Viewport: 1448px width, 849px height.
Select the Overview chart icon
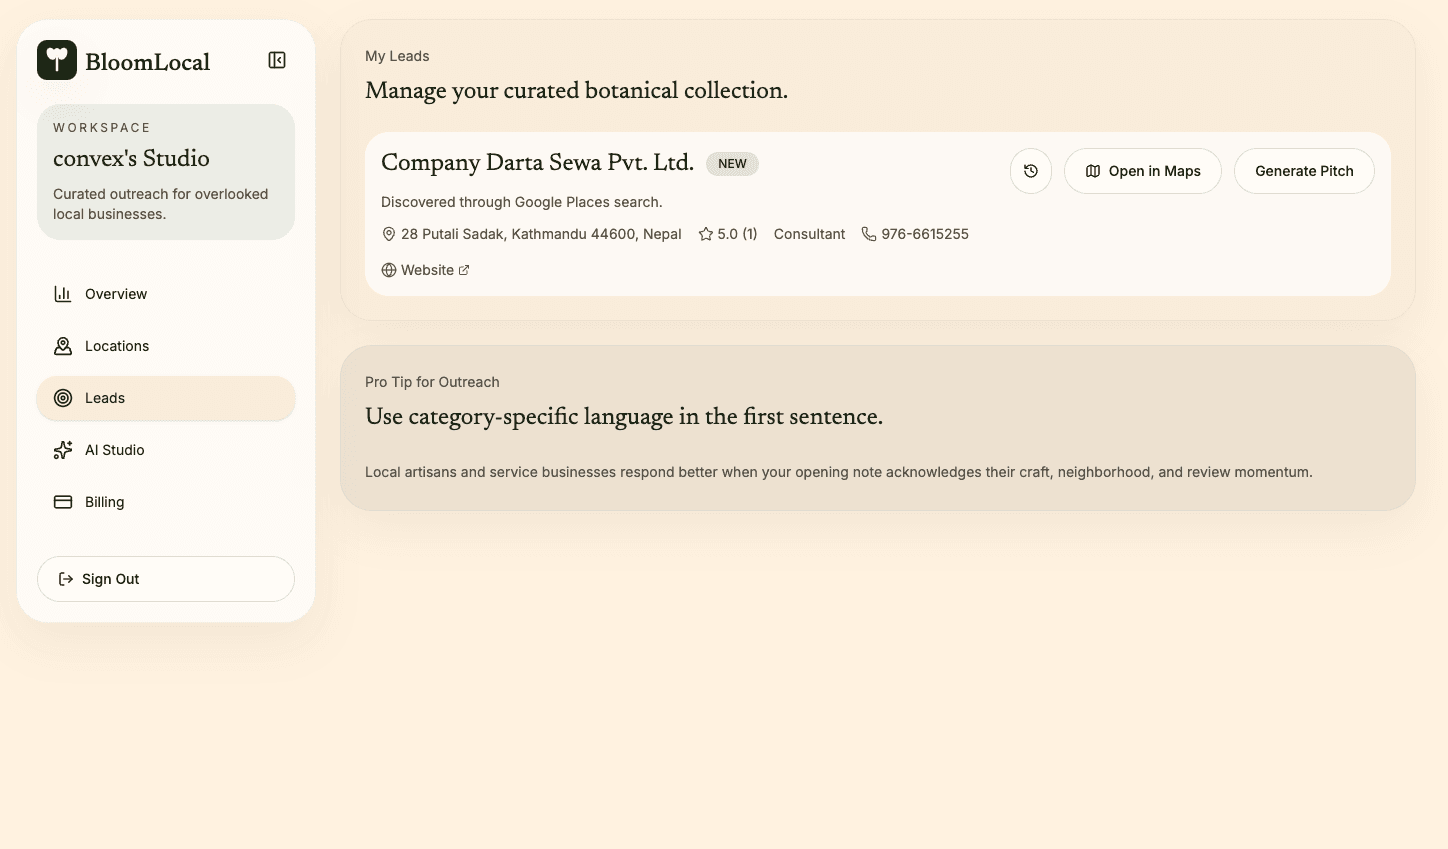coord(62,293)
